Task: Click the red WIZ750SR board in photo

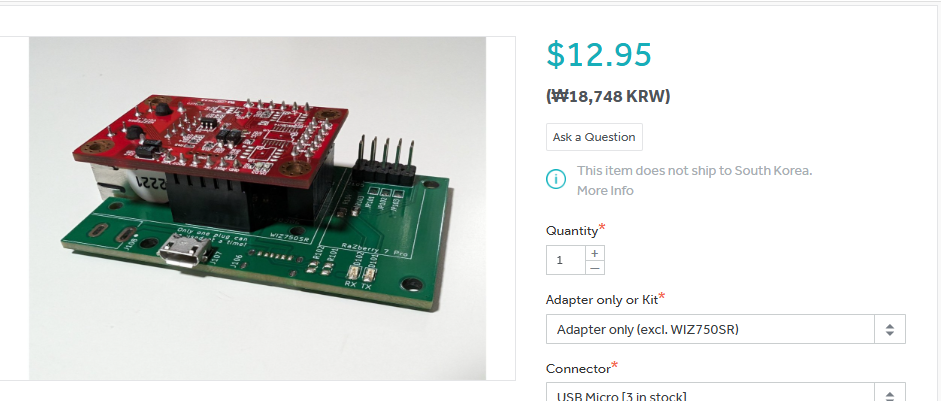Action: tap(210, 135)
